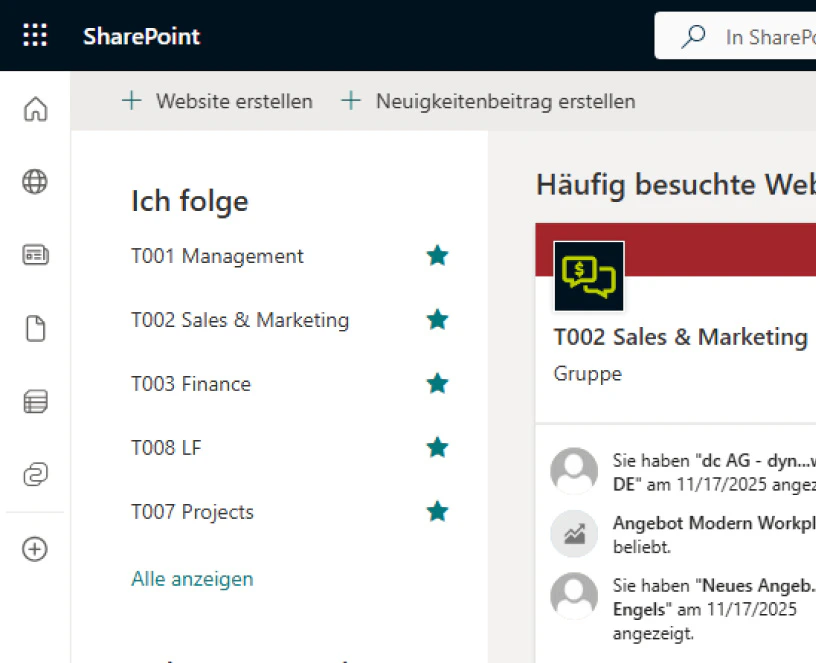This screenshot has height=663, width=816.
Task: Open T001 Management followed site
Action: pos(217,256)
